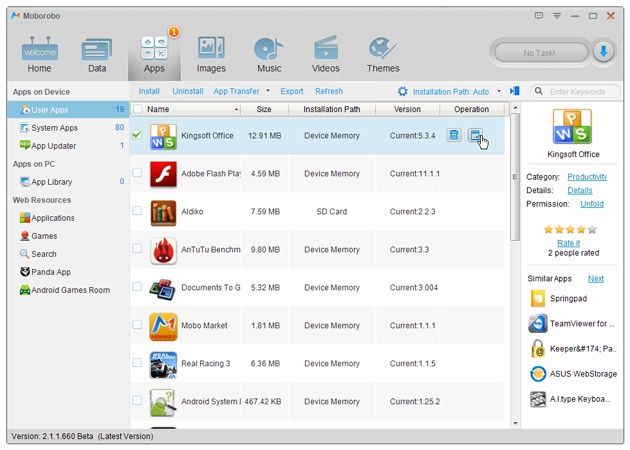Image resolution: width=630 pixels, height=450 pixels.
Task: Click the Android System Info app icon
Action: [163, 402]
